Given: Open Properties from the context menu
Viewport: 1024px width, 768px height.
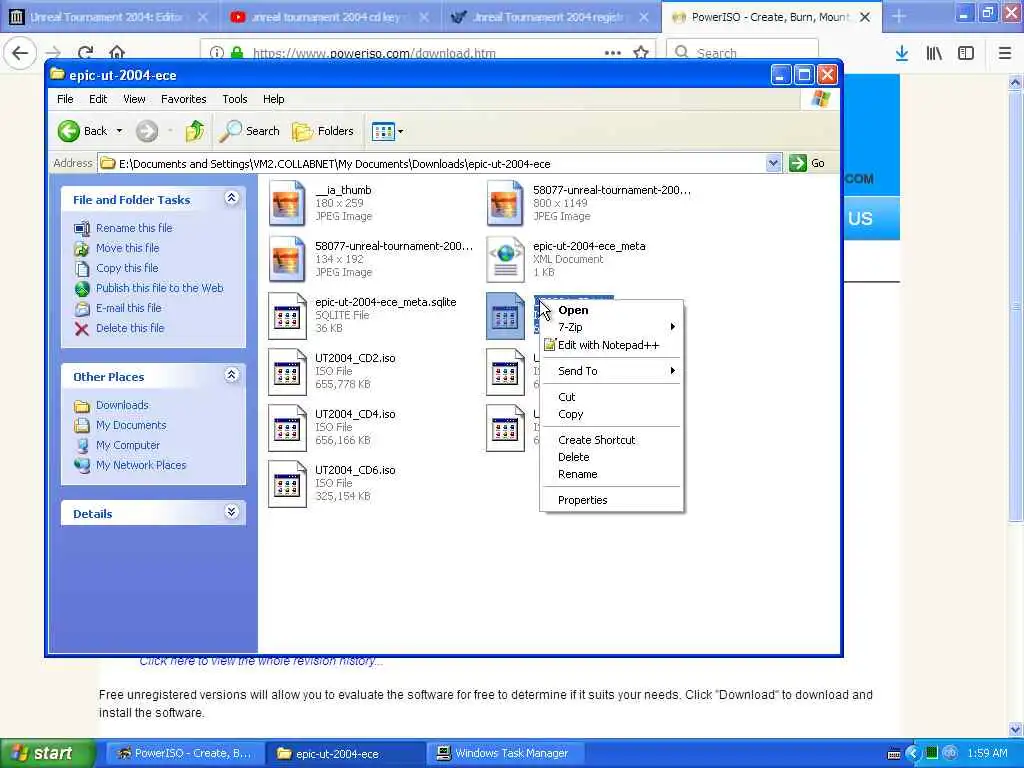Looking at the screenshot, I should pyautogui.click(x=612, y=500).
